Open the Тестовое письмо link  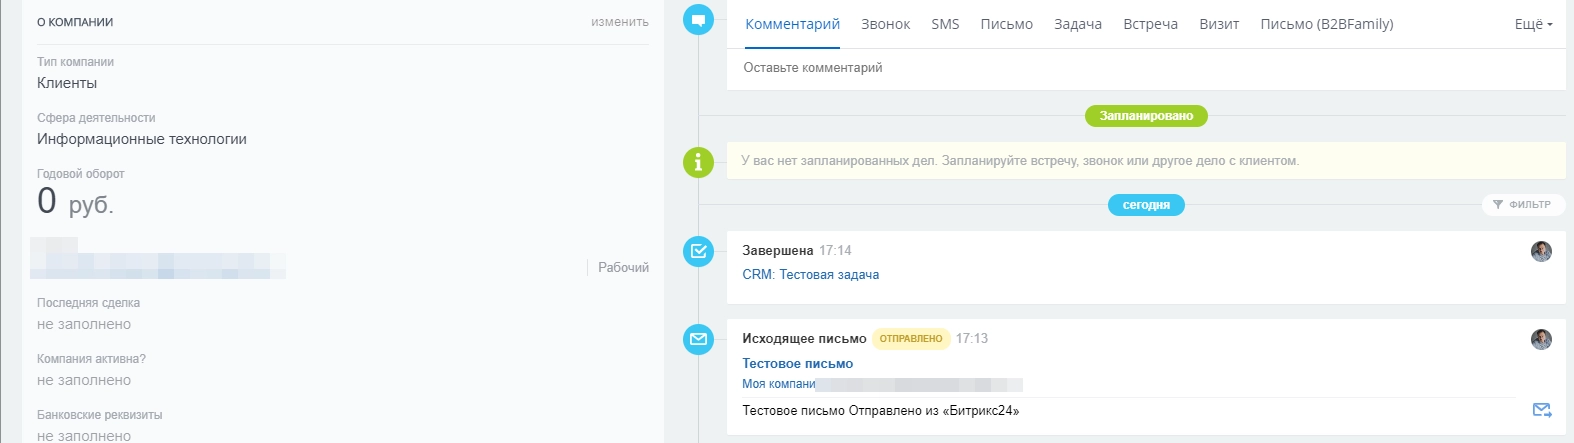coord(797,364)
